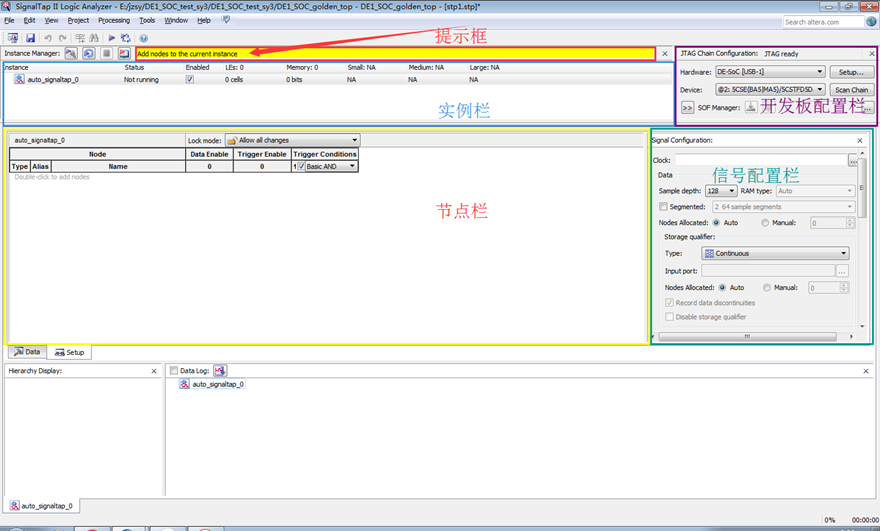The image size is (880, 531).
Task: Open the Tools menu
Action: coord(147,20)
